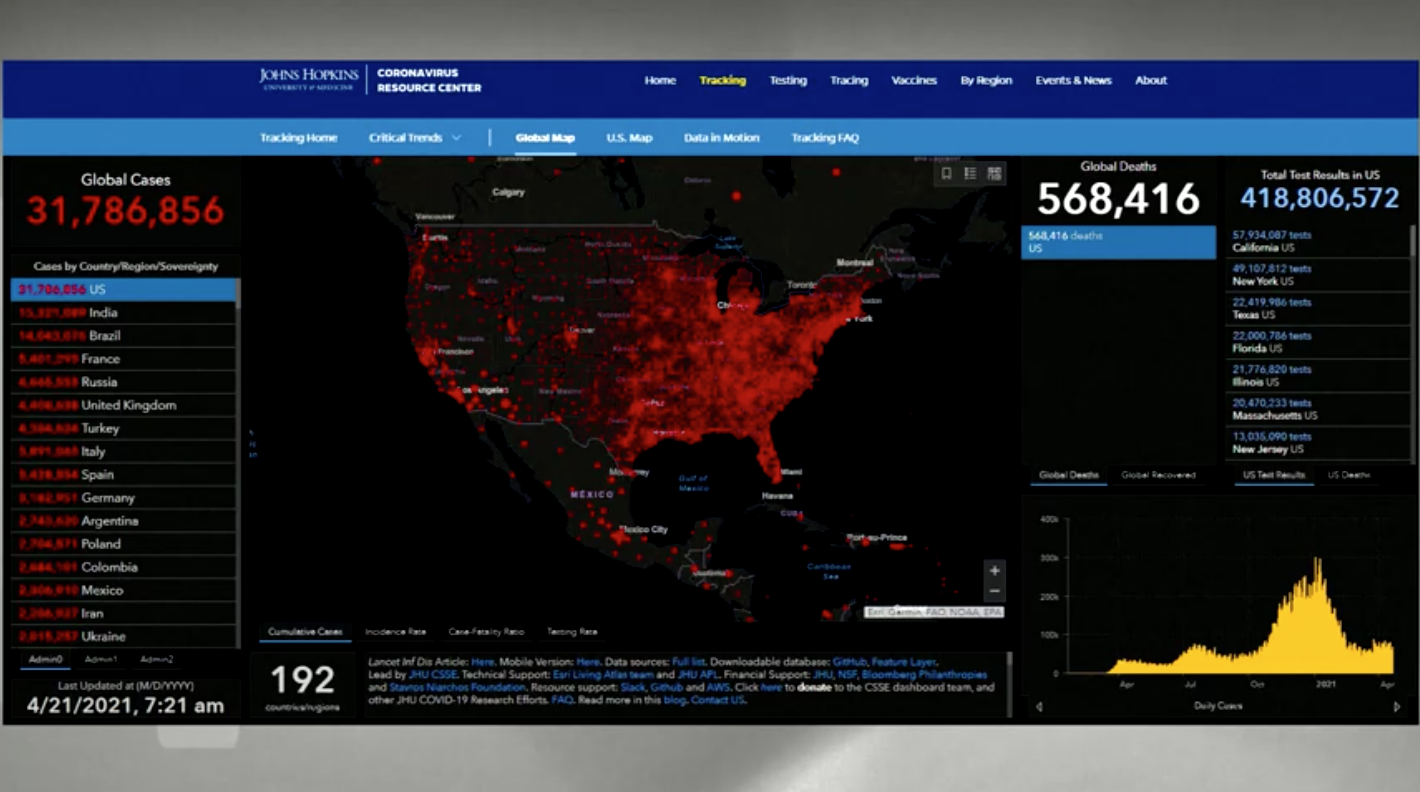The width and height of the screenshot is (1420, 792).
Task: Select France in the country list
Action: pyautogui.click(x=124, y=358)
